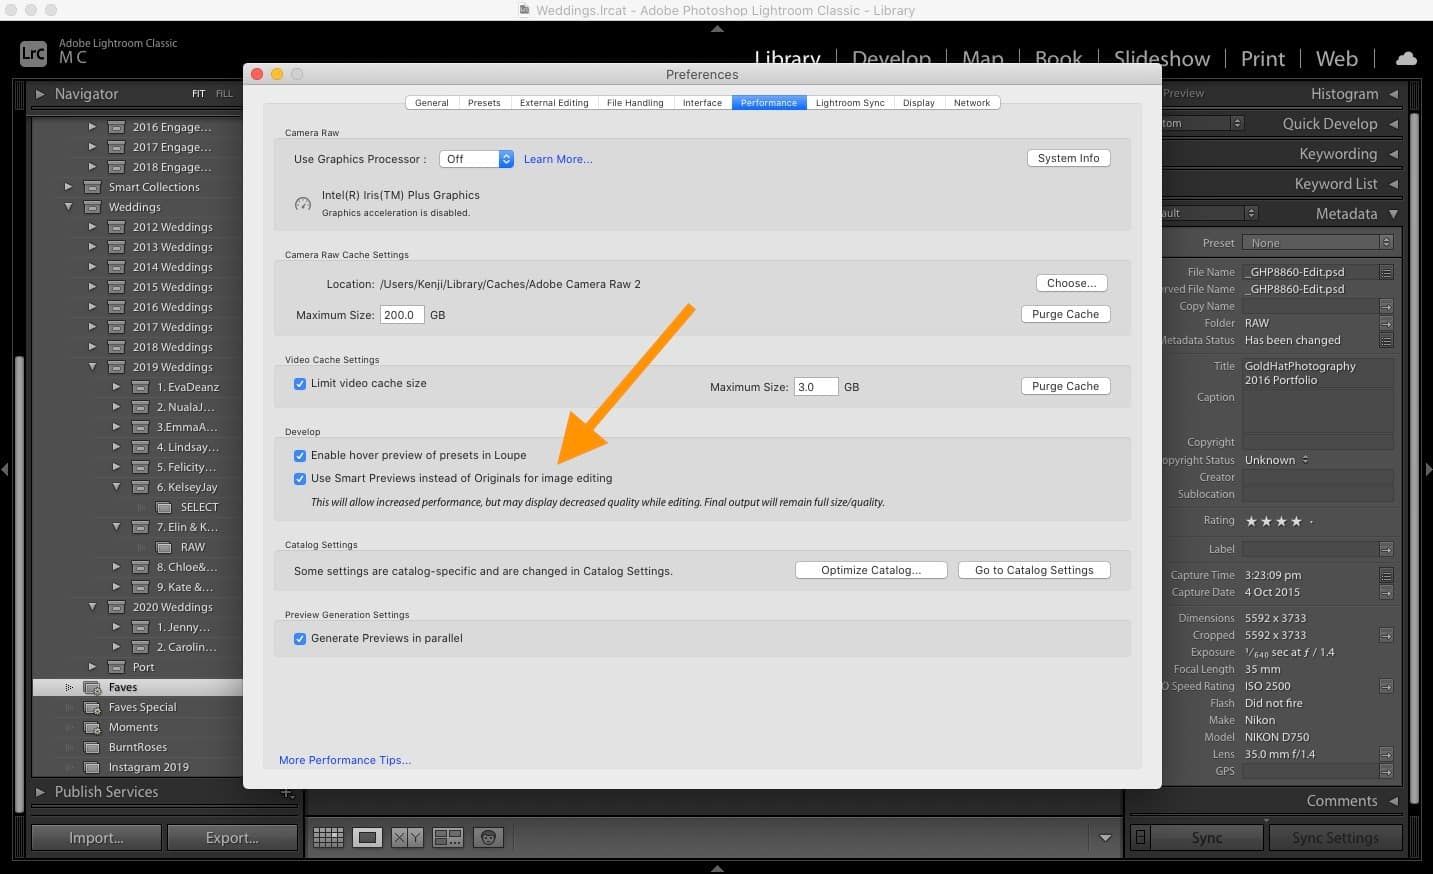Viewport: 1433px width, 874px height.
Task: Open Compare view XY icon
Action: click(x=407, y=837)
